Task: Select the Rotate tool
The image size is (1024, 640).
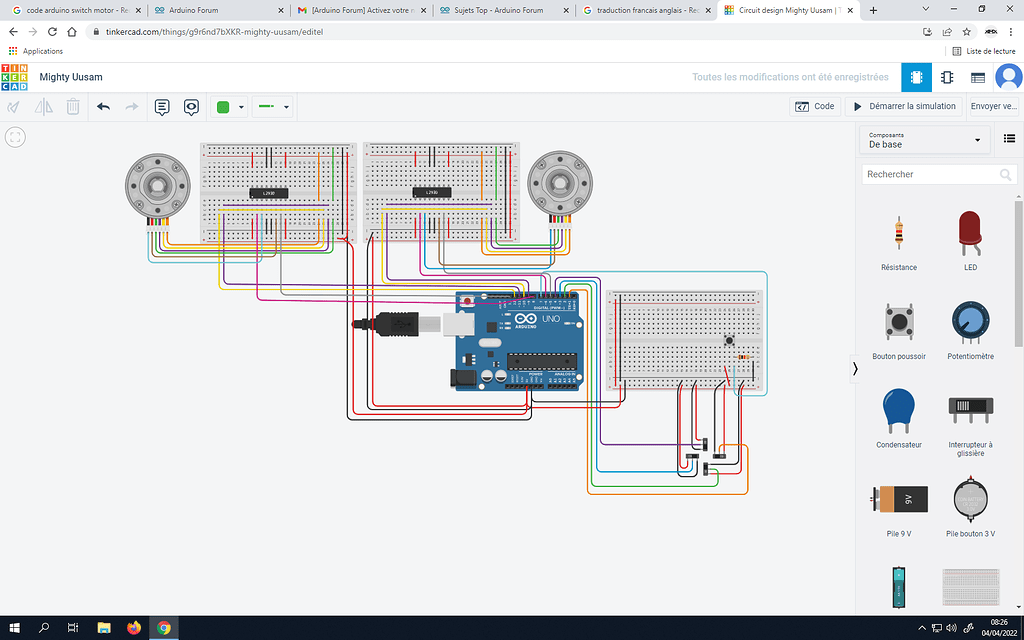Action: (x=13, y=106)
